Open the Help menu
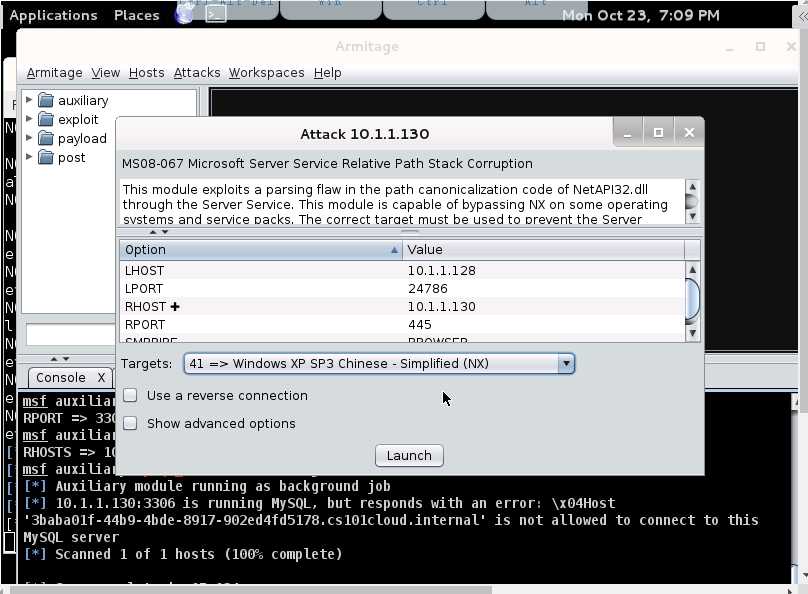Screen dimensions: 808x594 [327, 73]
